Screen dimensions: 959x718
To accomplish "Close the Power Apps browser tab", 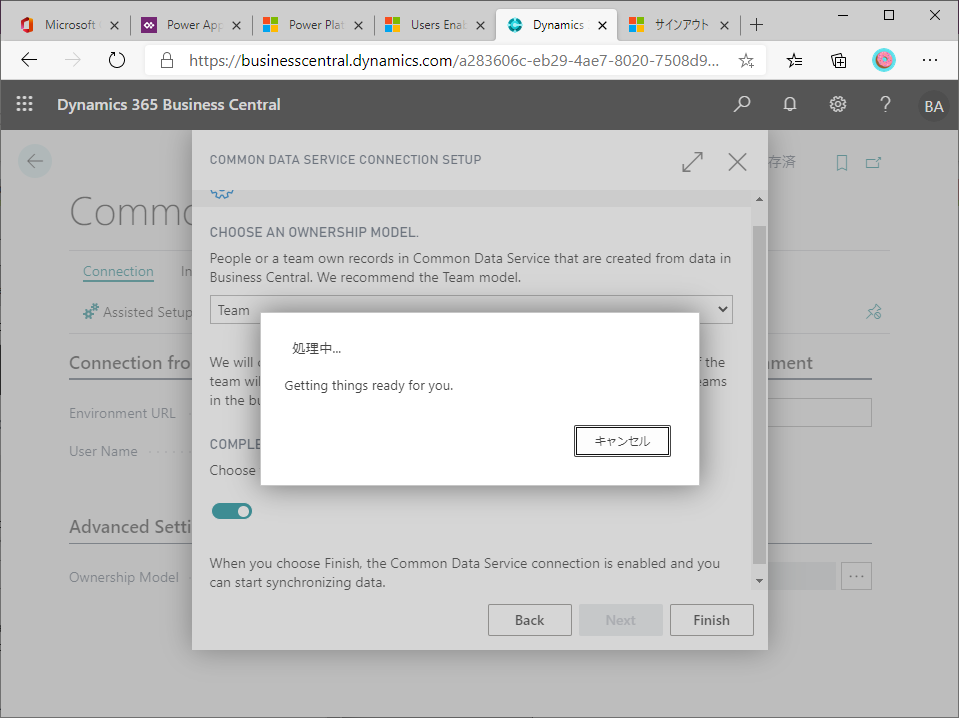I will point(237,25).
